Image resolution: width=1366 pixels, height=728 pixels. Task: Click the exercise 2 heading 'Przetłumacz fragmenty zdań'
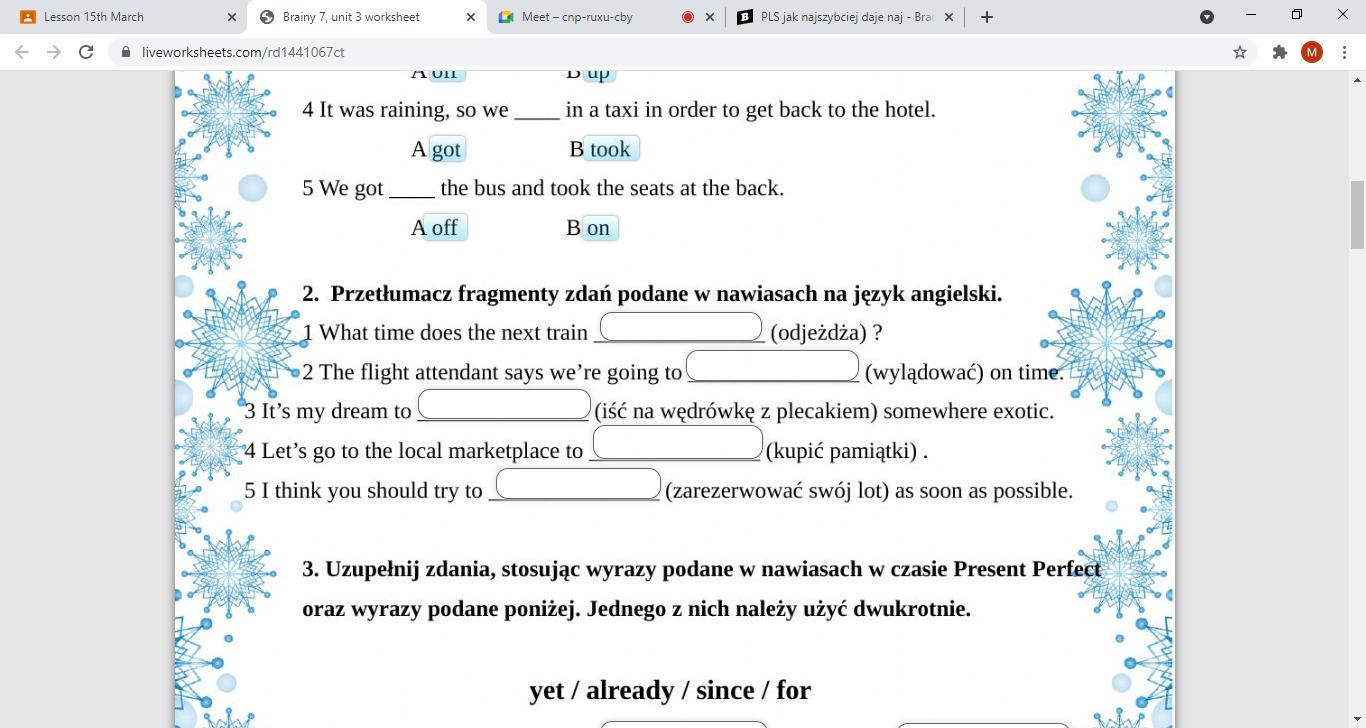(652, 294)
